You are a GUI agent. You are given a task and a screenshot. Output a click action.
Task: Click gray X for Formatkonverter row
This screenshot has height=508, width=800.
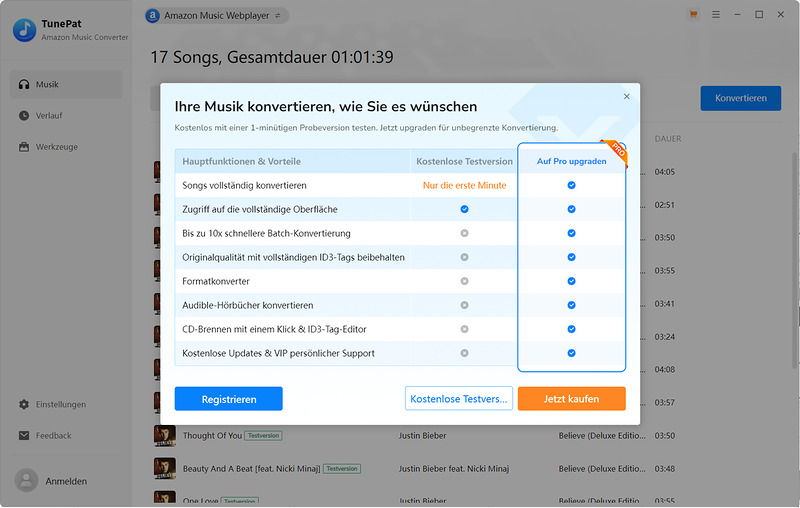pyautogui.click(x=464, y=281)
